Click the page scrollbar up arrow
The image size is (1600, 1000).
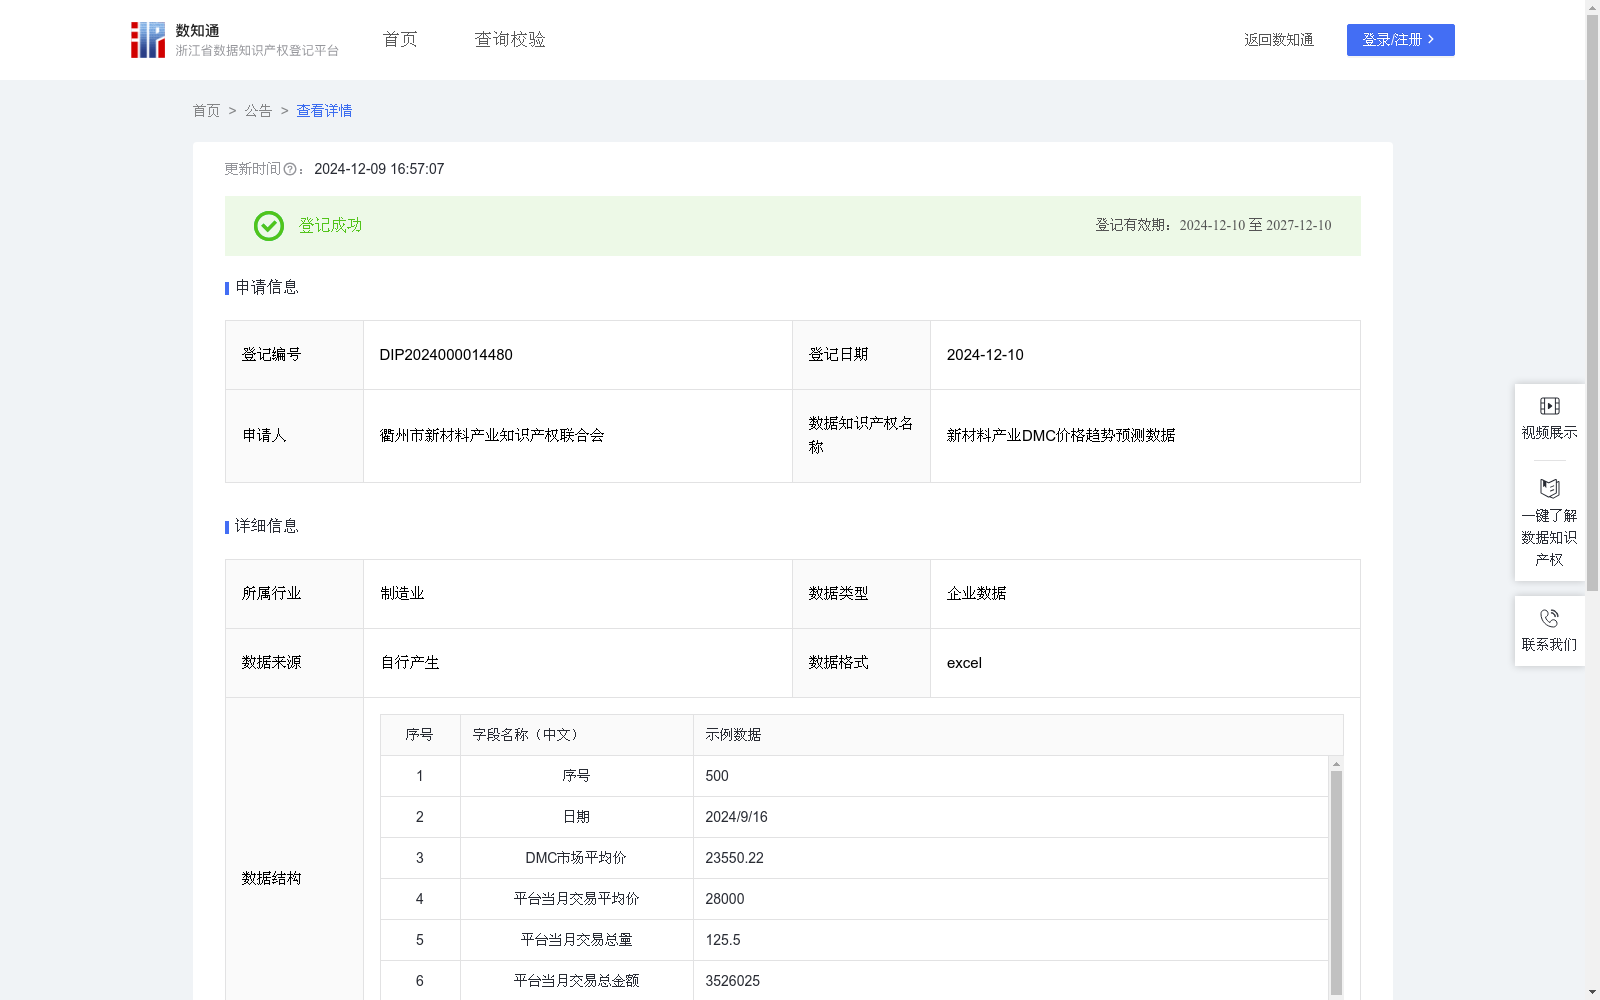pos(1592,7)
